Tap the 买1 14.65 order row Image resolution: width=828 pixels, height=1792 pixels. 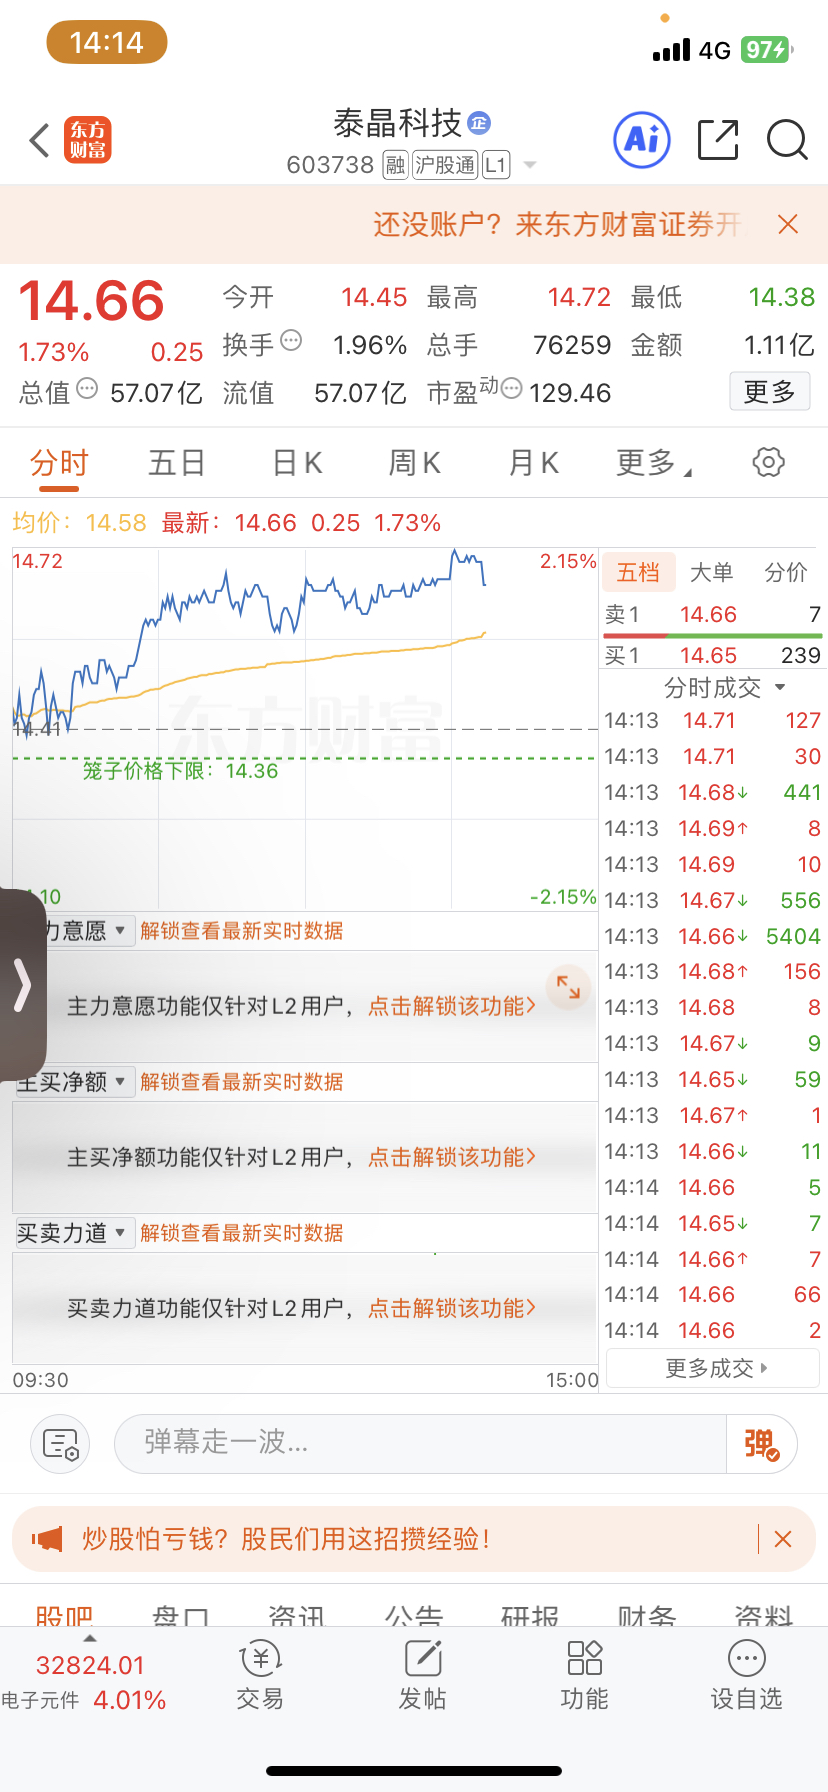coord(712,656)
